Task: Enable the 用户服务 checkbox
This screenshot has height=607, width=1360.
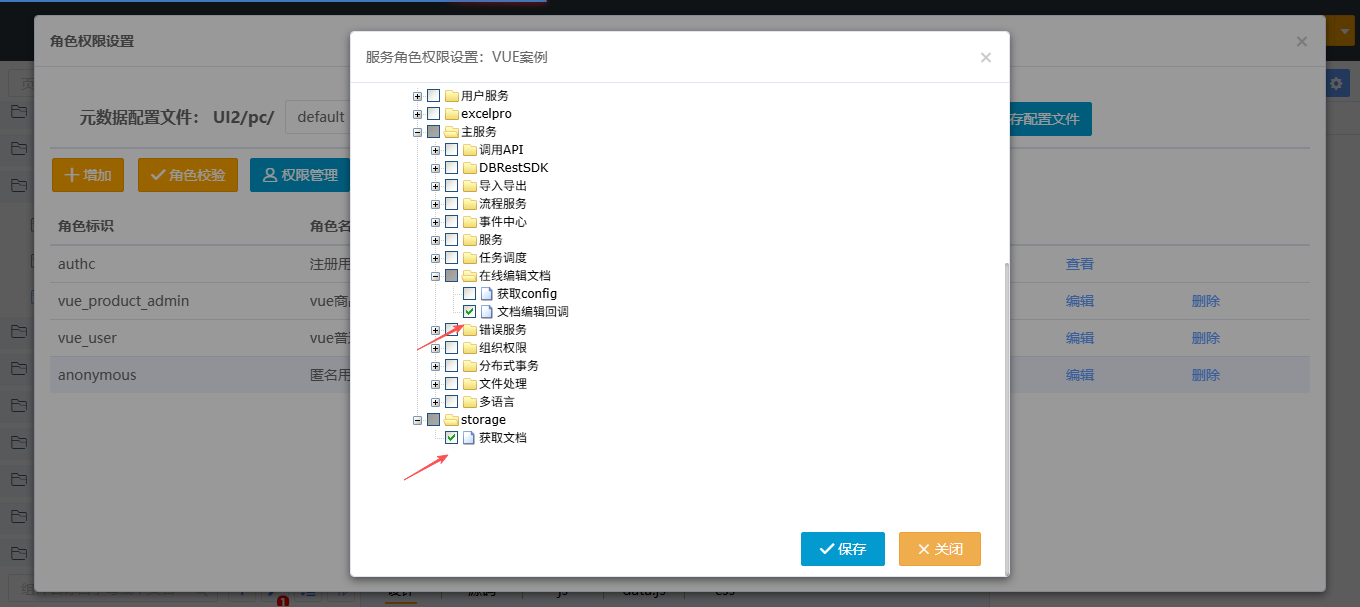Action: (x=433, y=96)
